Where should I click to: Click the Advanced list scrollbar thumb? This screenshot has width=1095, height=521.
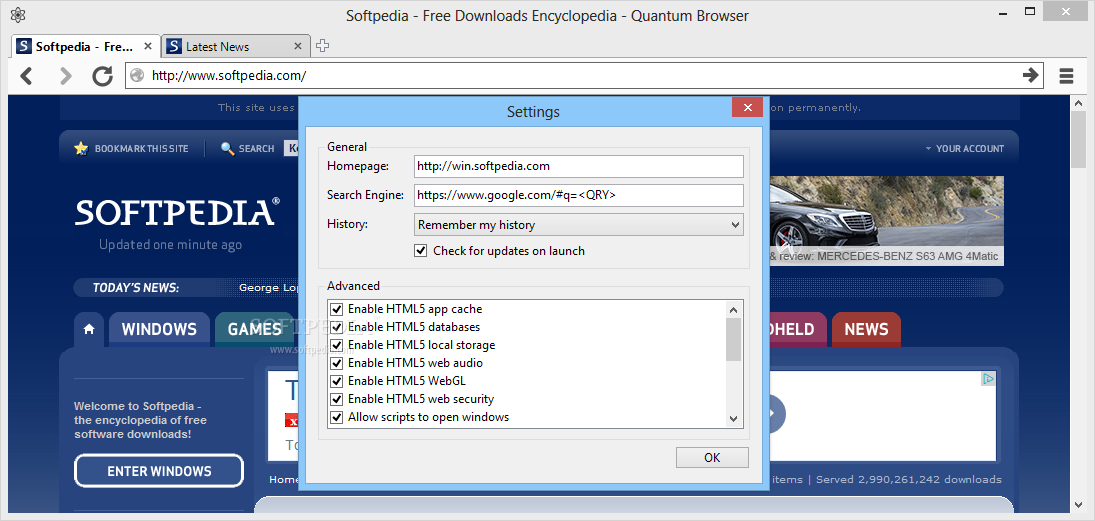click(x=733, y=340)
